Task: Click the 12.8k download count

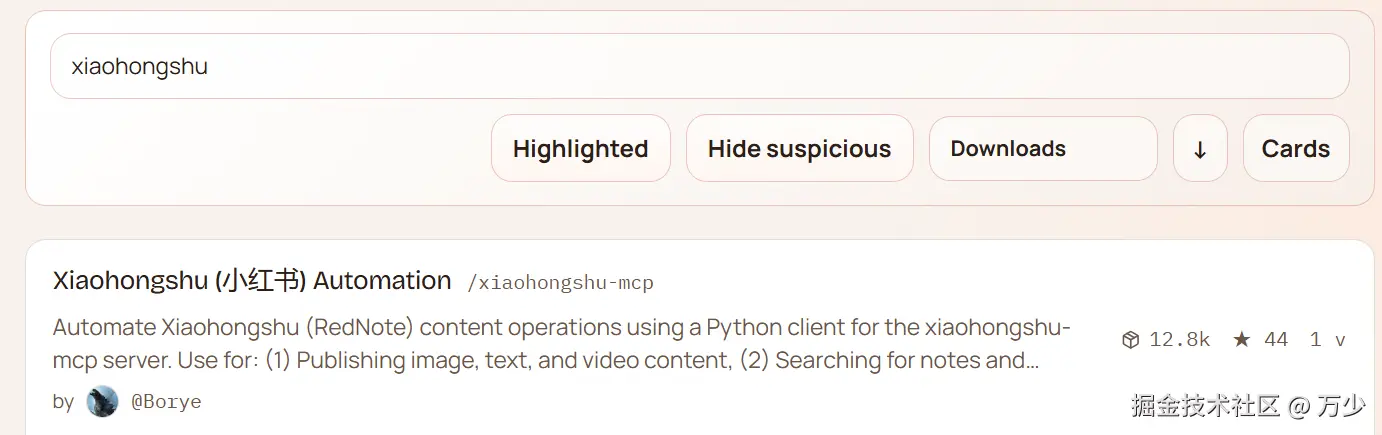Action: pos(1179,340)
